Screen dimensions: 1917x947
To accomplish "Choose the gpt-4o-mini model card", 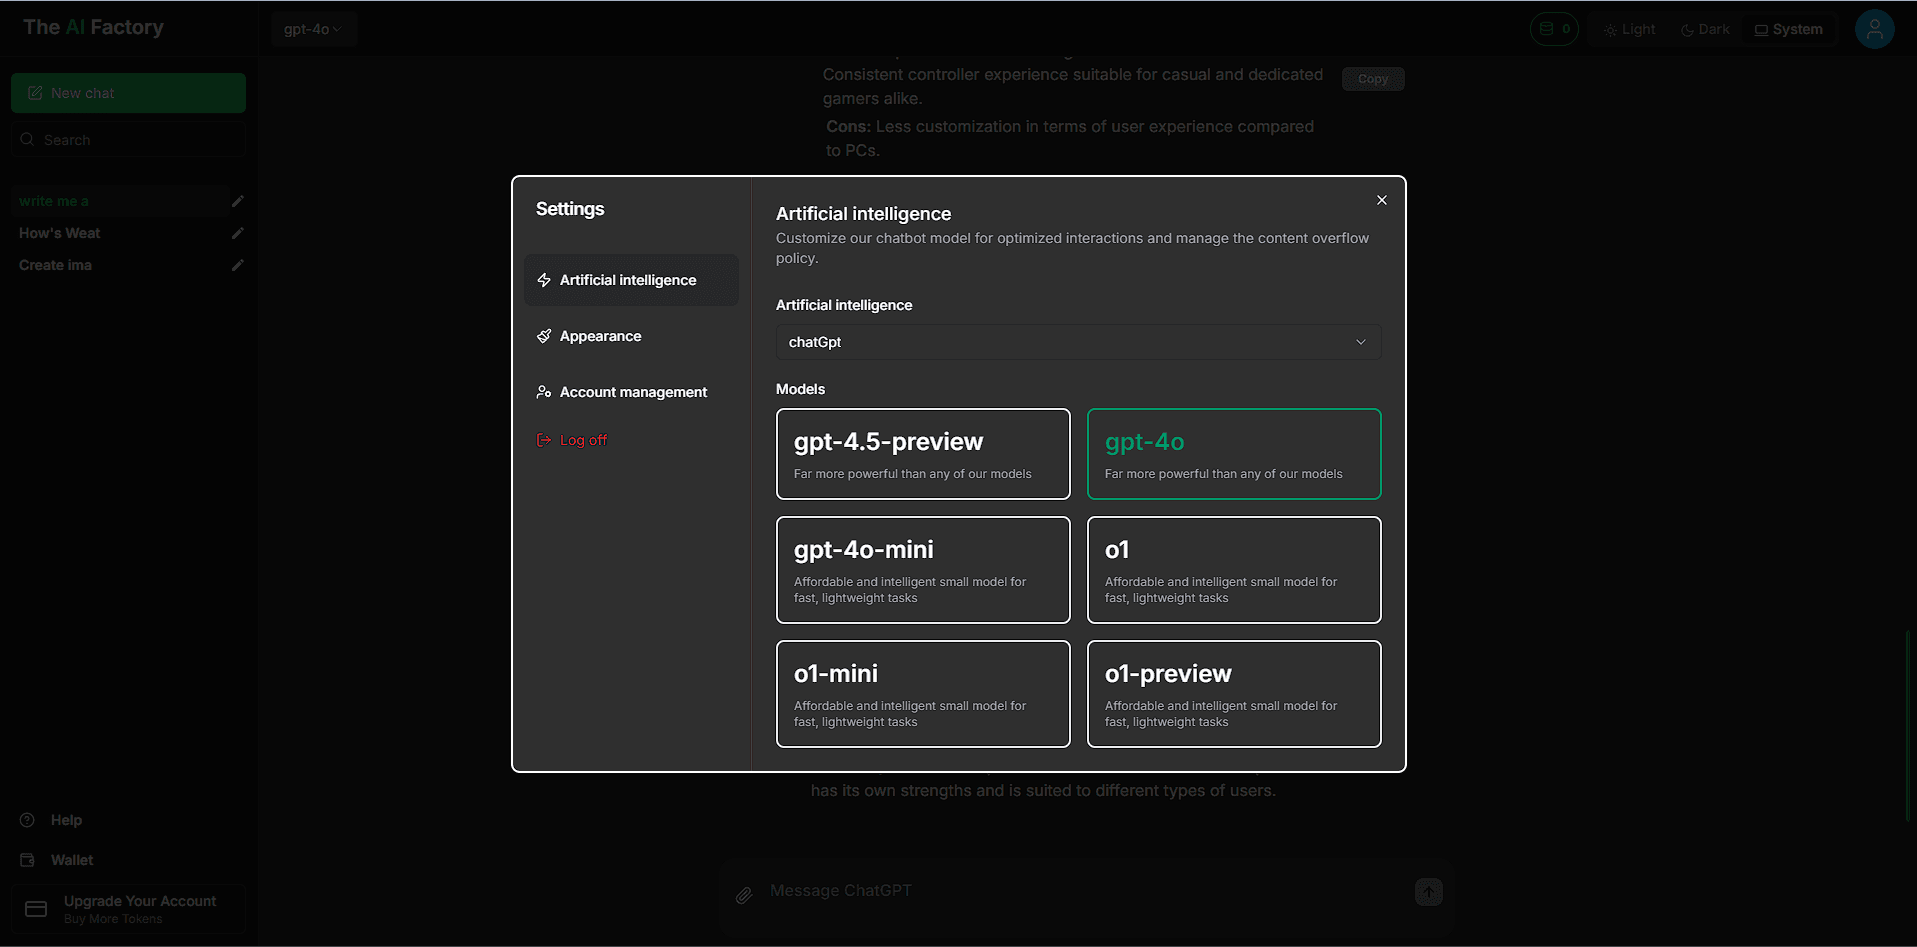I will [x=923, y=570].
